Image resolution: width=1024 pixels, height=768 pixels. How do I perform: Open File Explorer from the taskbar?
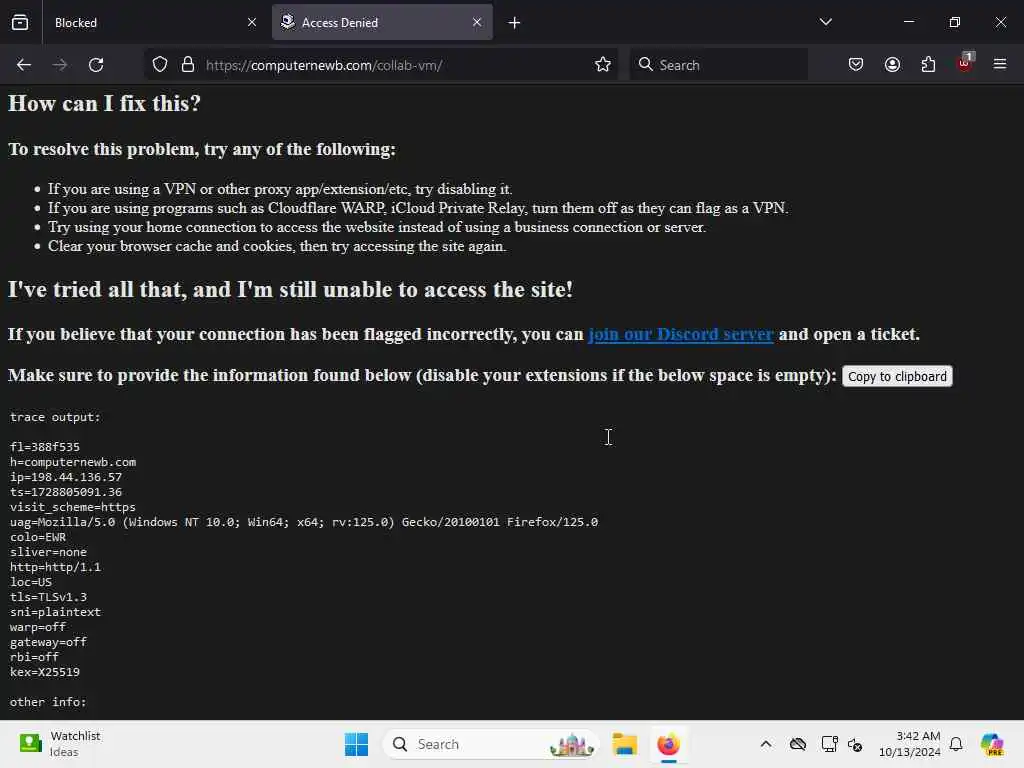pos(624,744)
